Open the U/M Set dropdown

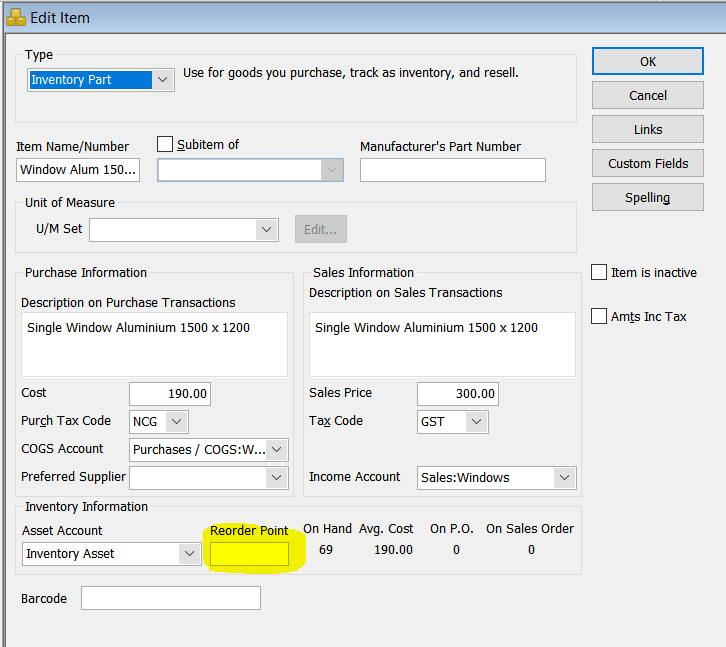point(184,230)
